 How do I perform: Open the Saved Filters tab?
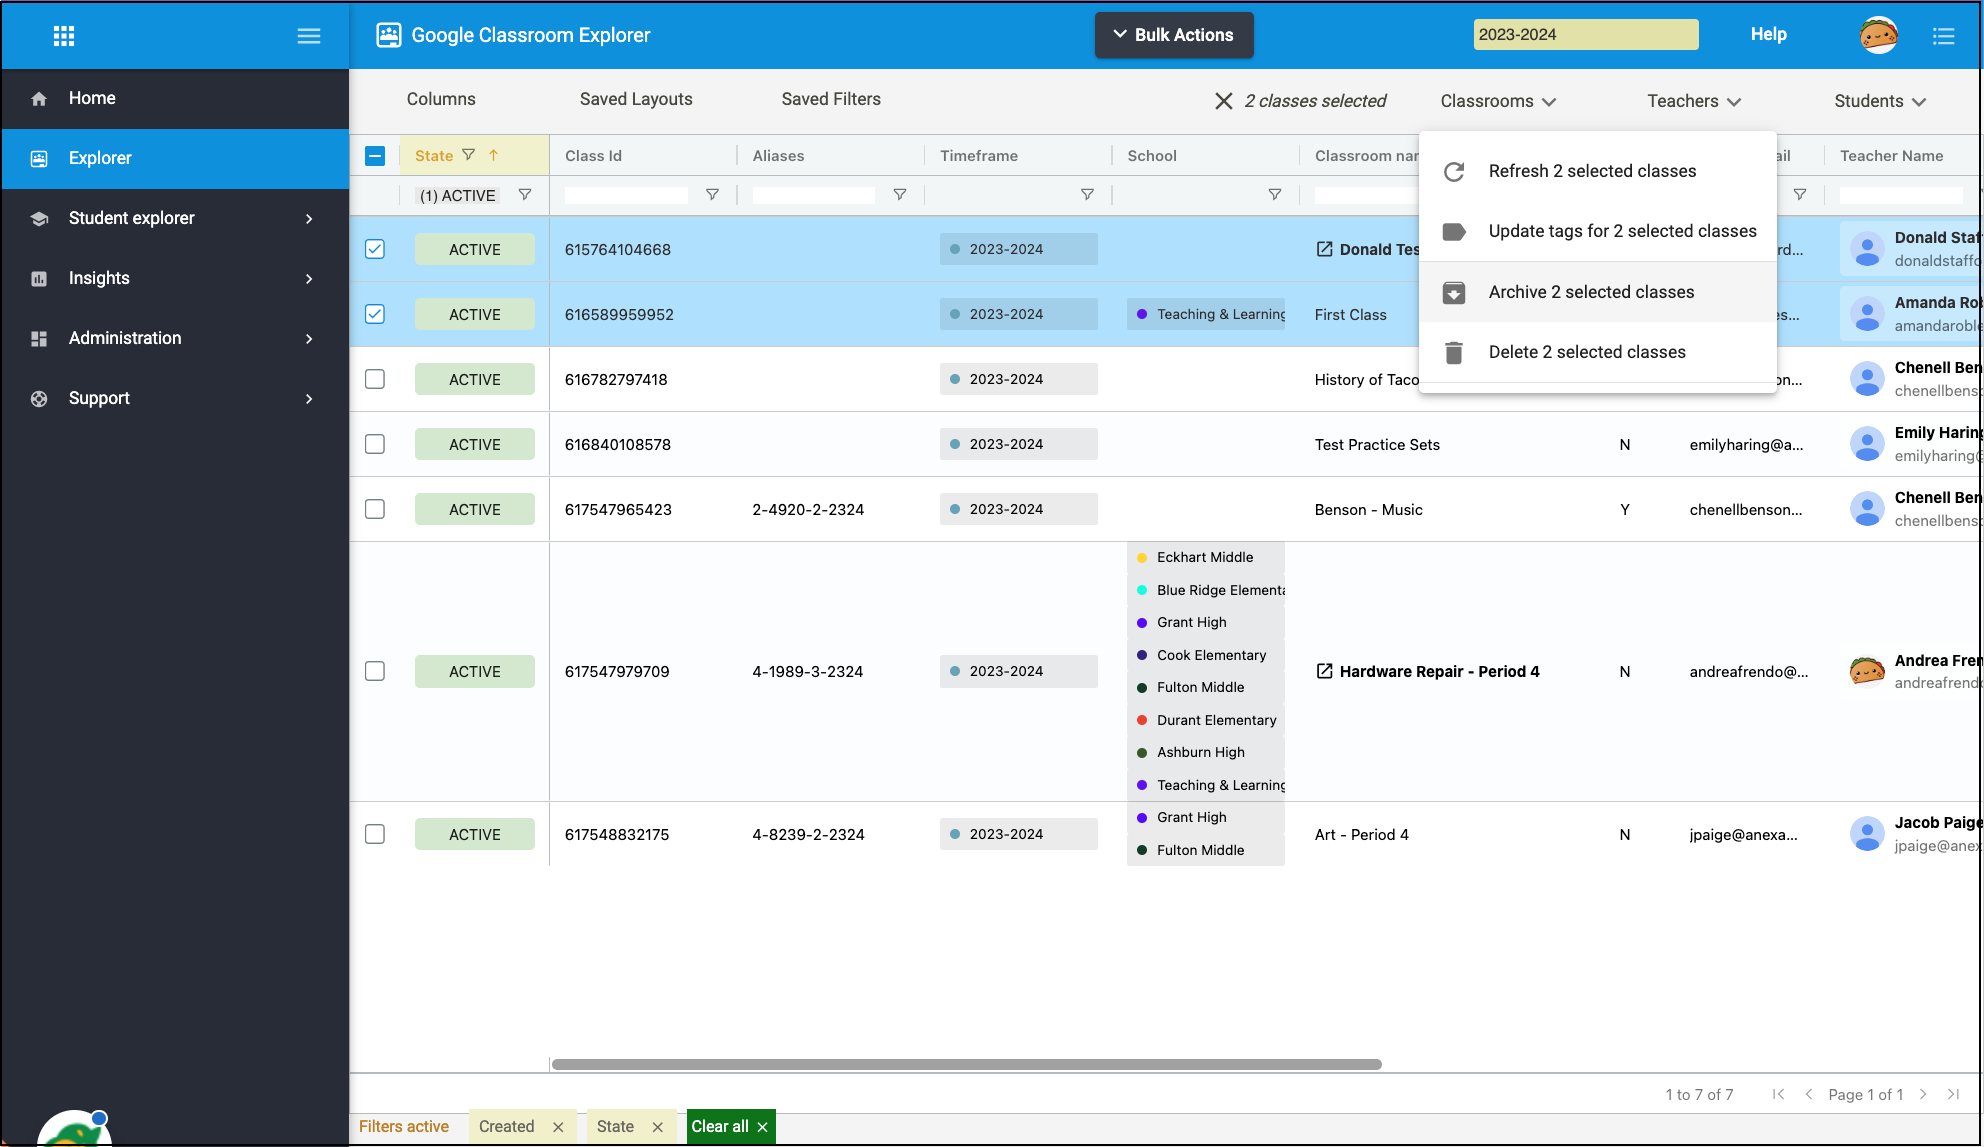click(x=831, y=99)
